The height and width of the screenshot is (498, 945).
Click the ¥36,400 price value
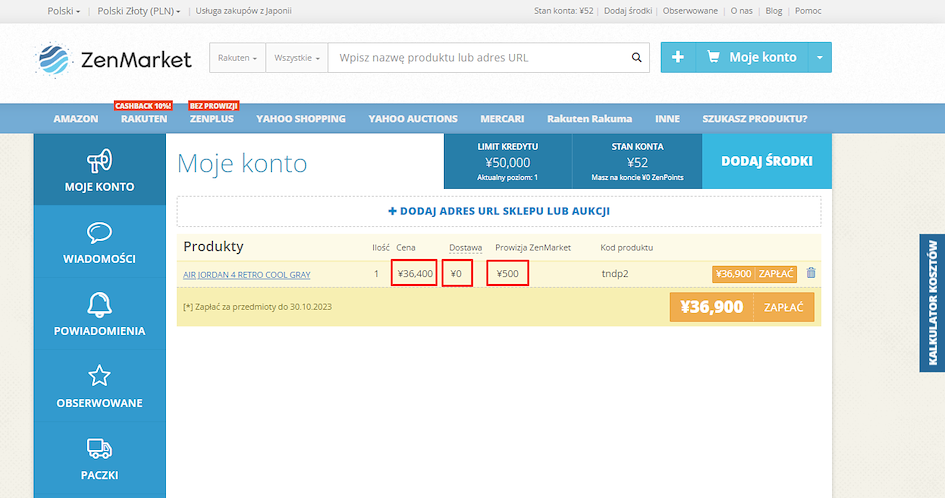[415, 274]
